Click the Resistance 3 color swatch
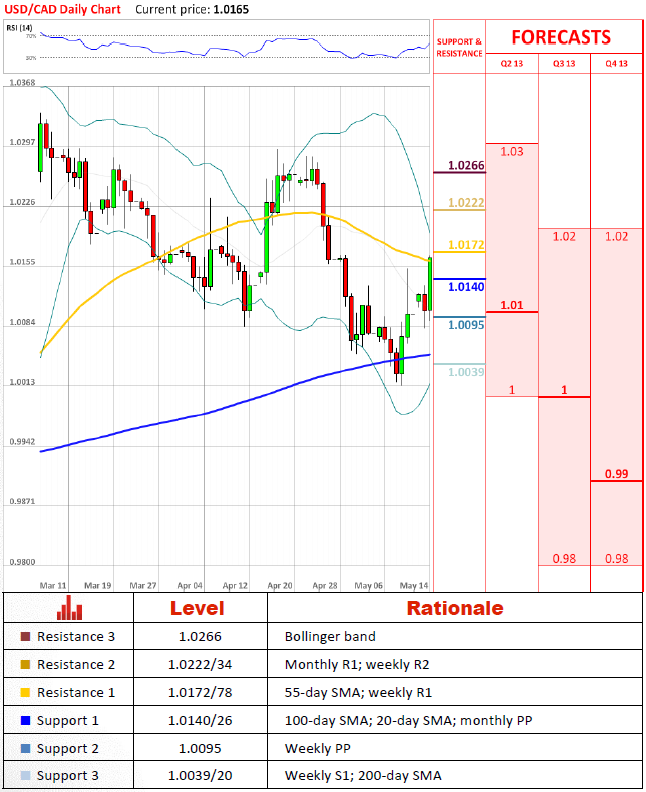This screenshot has width=646, height=792. [25, 636]
